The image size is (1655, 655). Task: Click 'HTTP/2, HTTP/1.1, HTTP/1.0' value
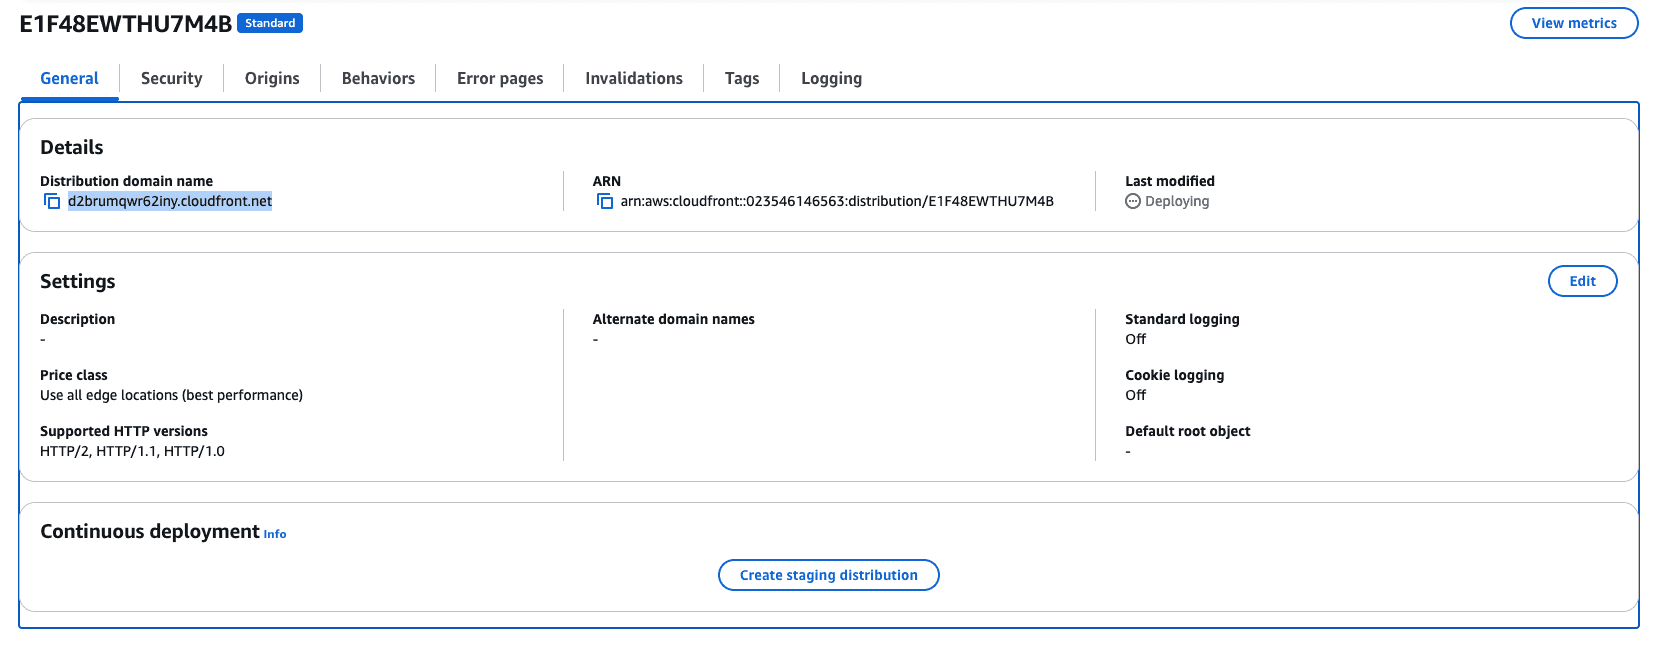[x=132, y=451]
